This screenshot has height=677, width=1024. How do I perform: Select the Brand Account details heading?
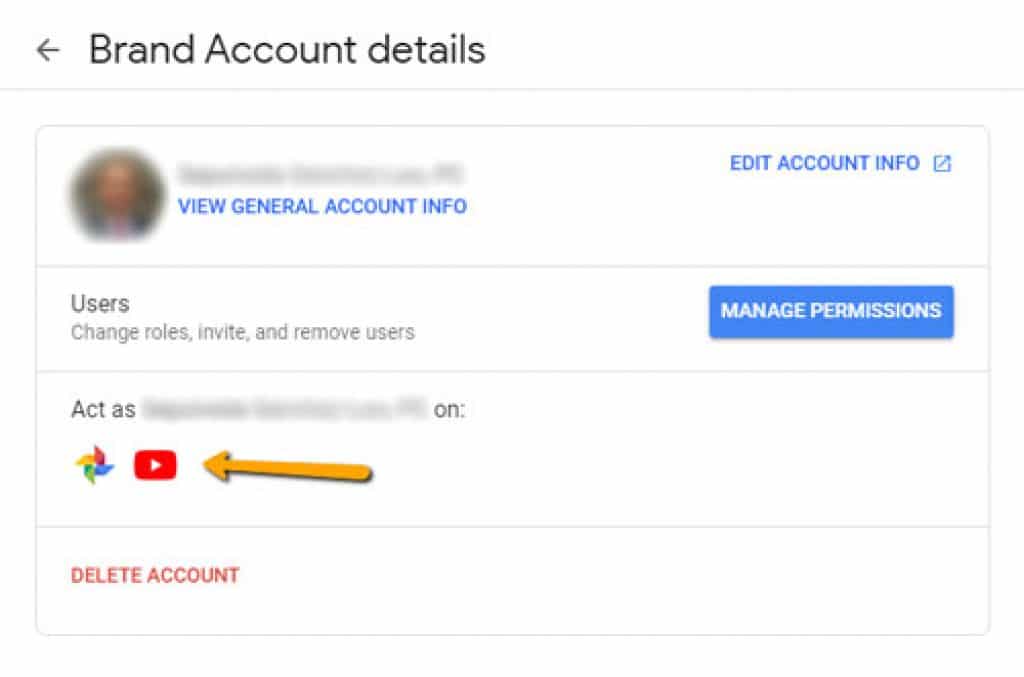click(x=287, y=50)
